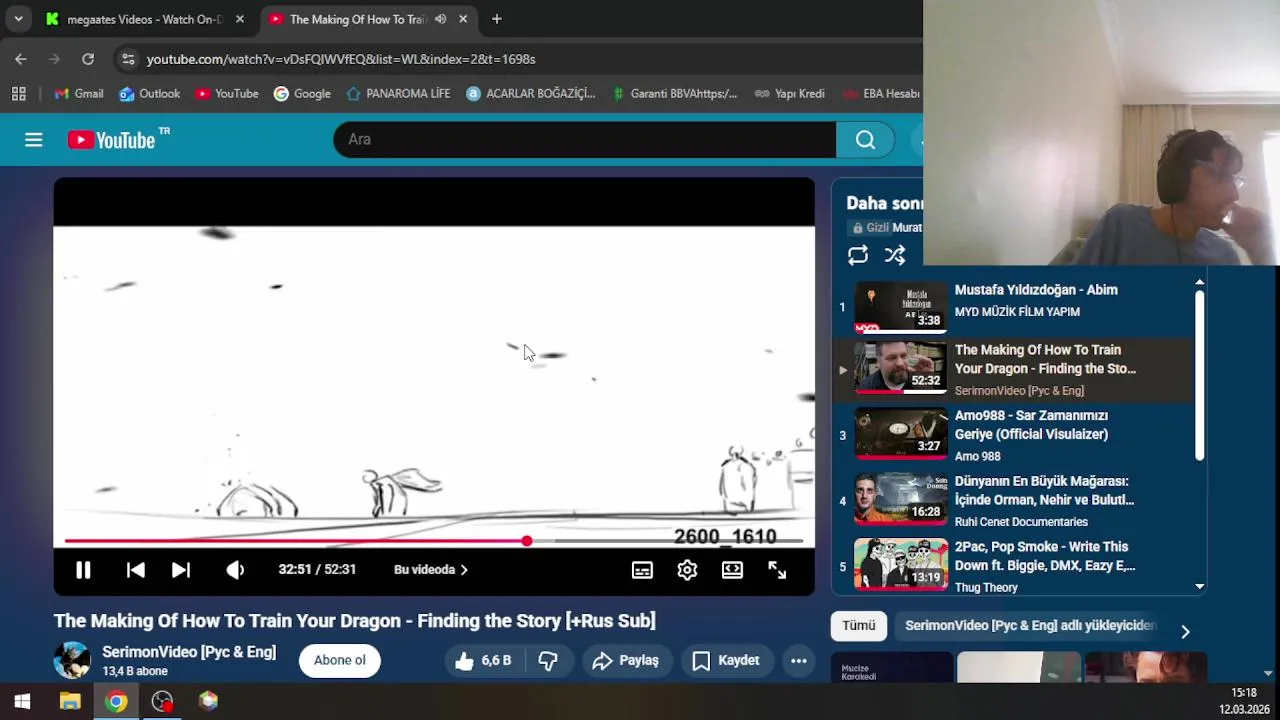1280x720 pixels.
Task: Toggle subtitles on the video player
Action: (x=642, y=570)
